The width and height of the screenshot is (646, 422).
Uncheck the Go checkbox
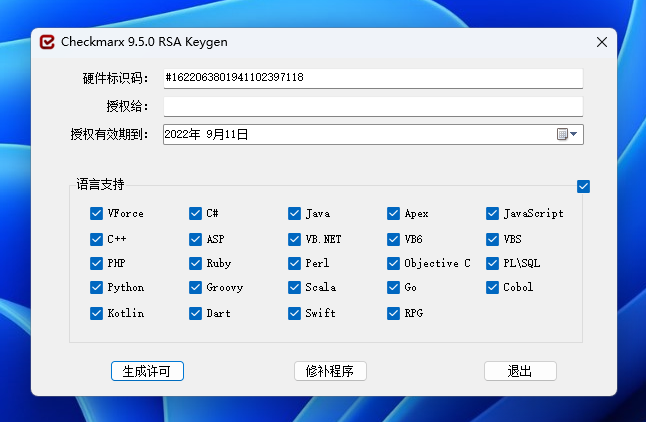393,287
